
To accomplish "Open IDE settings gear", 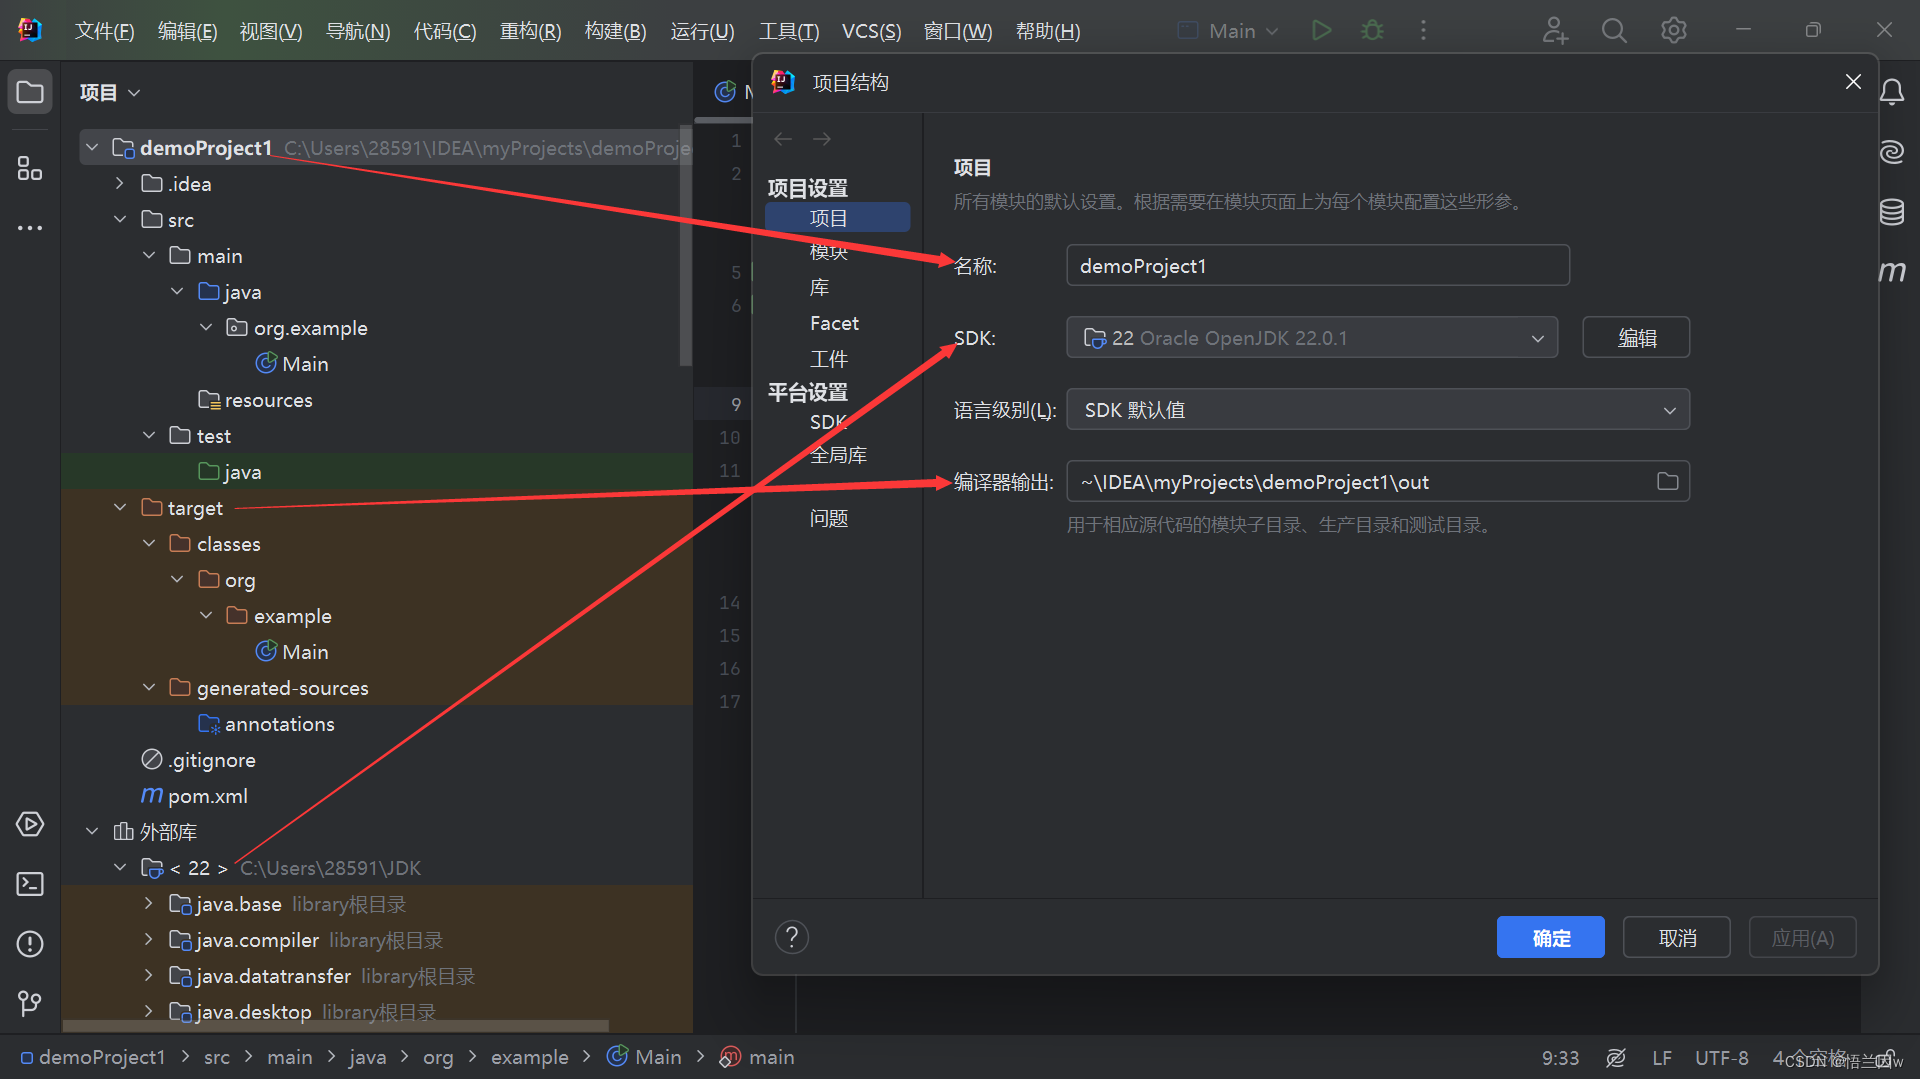I will 1673,30.
